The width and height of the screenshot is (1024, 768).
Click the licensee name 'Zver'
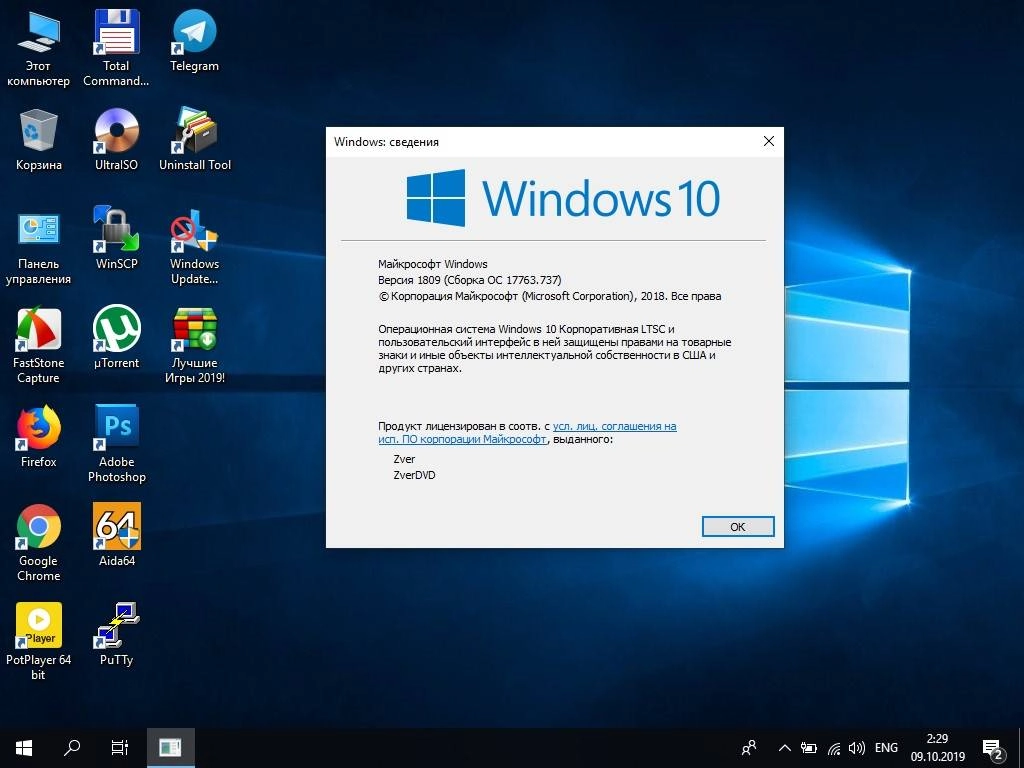404,459
